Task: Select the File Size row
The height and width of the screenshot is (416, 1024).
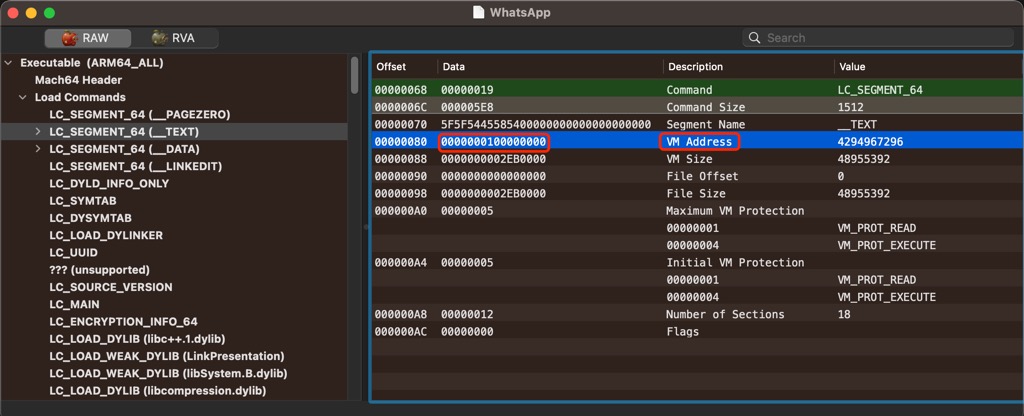Action: pos(696,194)
